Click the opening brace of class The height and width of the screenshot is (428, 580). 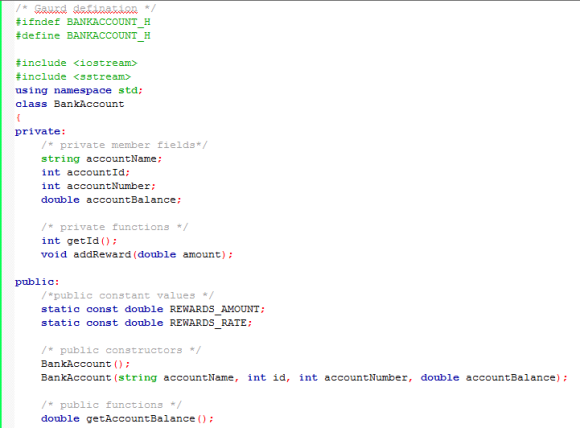tap(18, 118)
